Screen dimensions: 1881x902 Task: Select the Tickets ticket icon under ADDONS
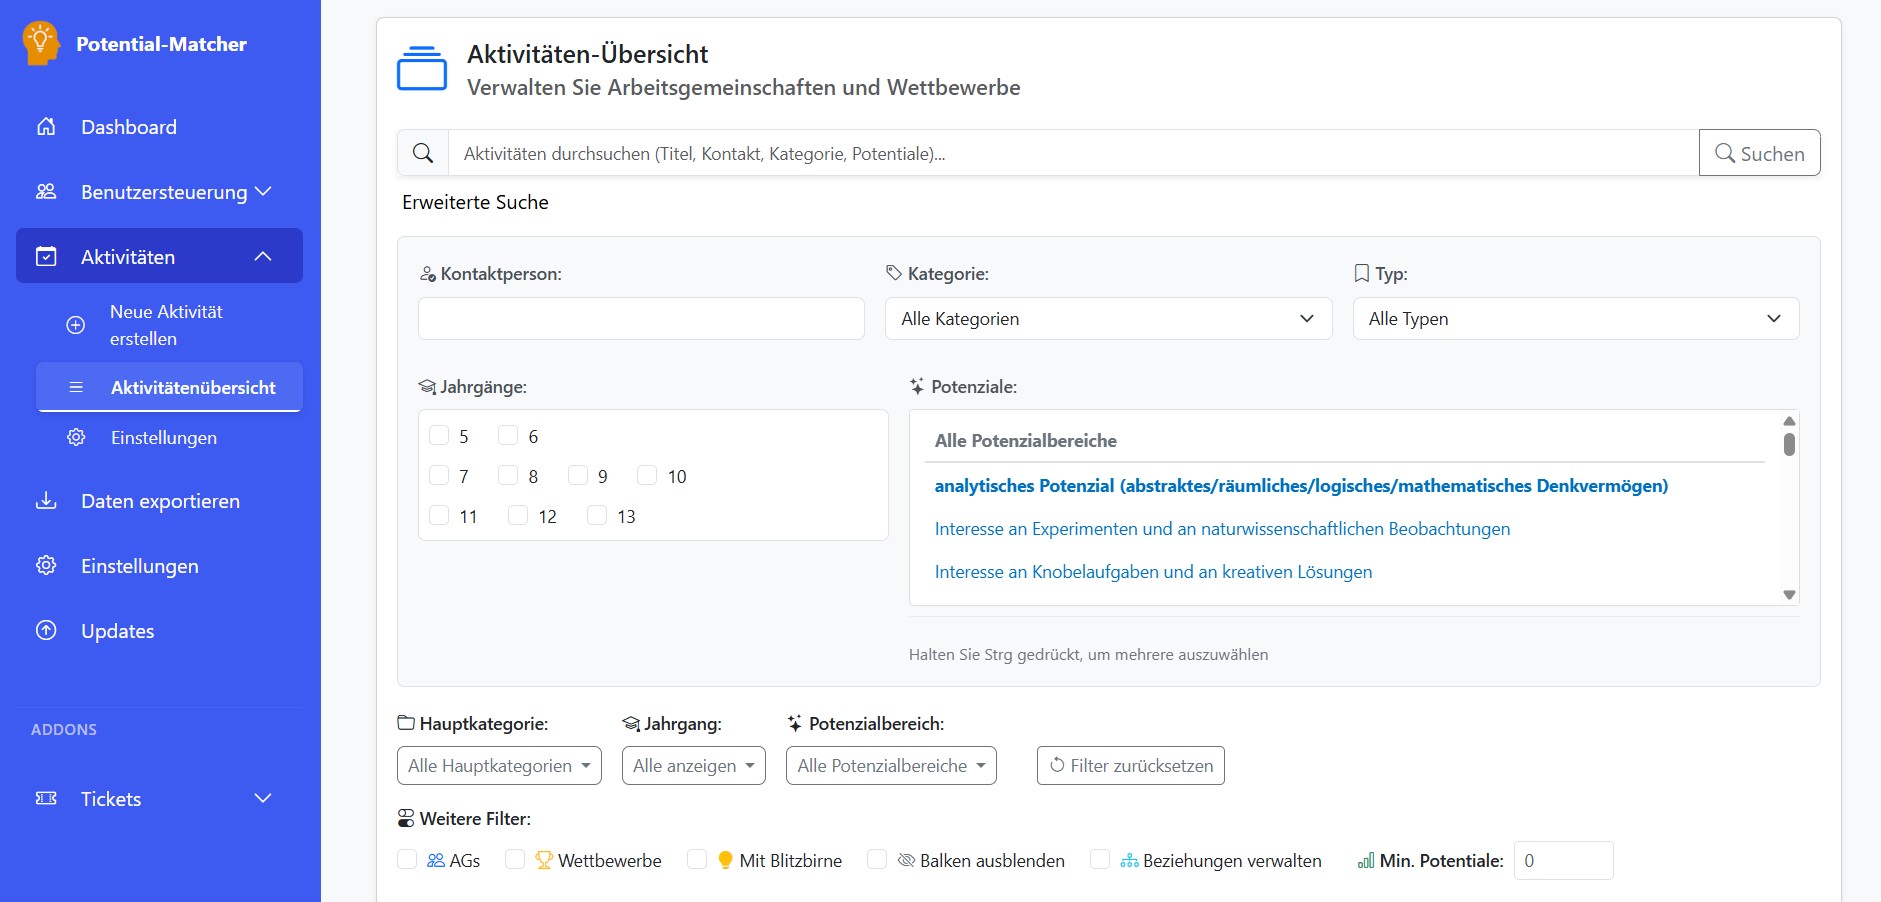click(x=46, y=798)
